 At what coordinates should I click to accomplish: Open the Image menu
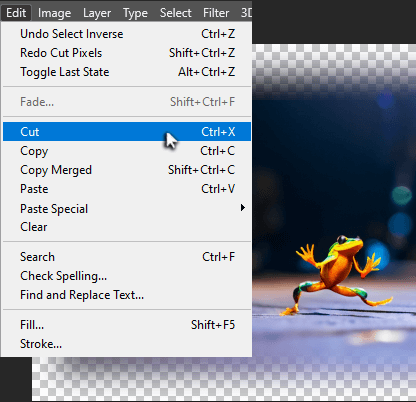tap(54, 13)
